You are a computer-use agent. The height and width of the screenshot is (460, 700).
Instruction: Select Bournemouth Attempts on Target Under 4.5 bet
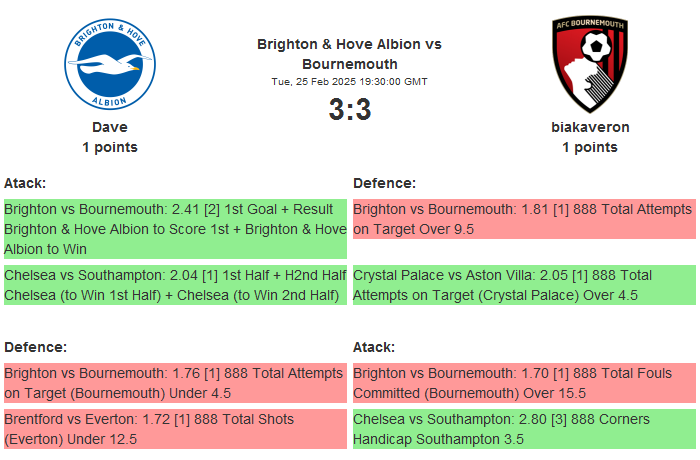click(175, 383)
